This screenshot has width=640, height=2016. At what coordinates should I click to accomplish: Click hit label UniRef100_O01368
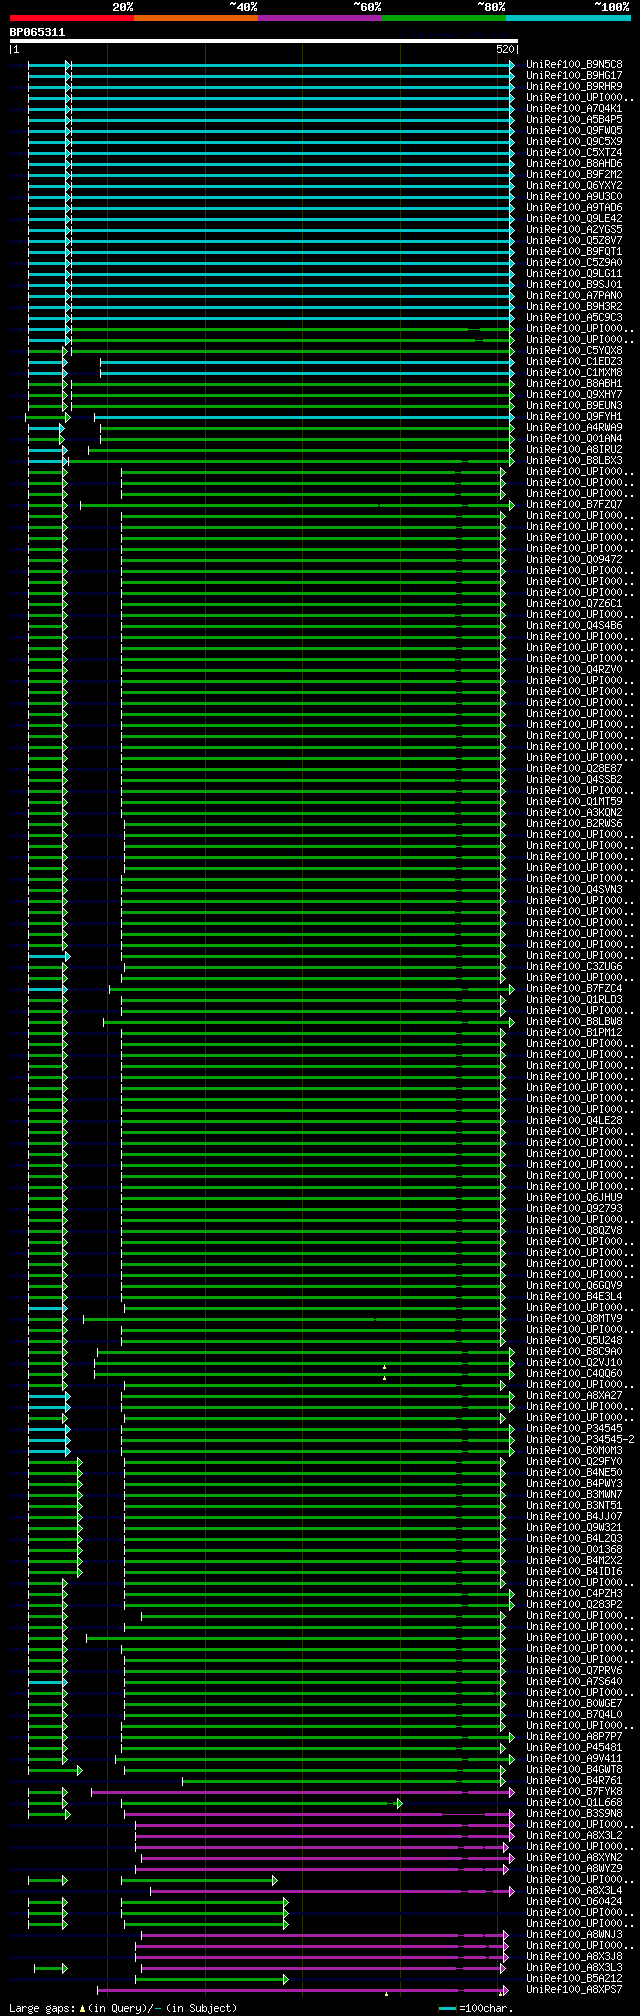tap(574, 1550)
